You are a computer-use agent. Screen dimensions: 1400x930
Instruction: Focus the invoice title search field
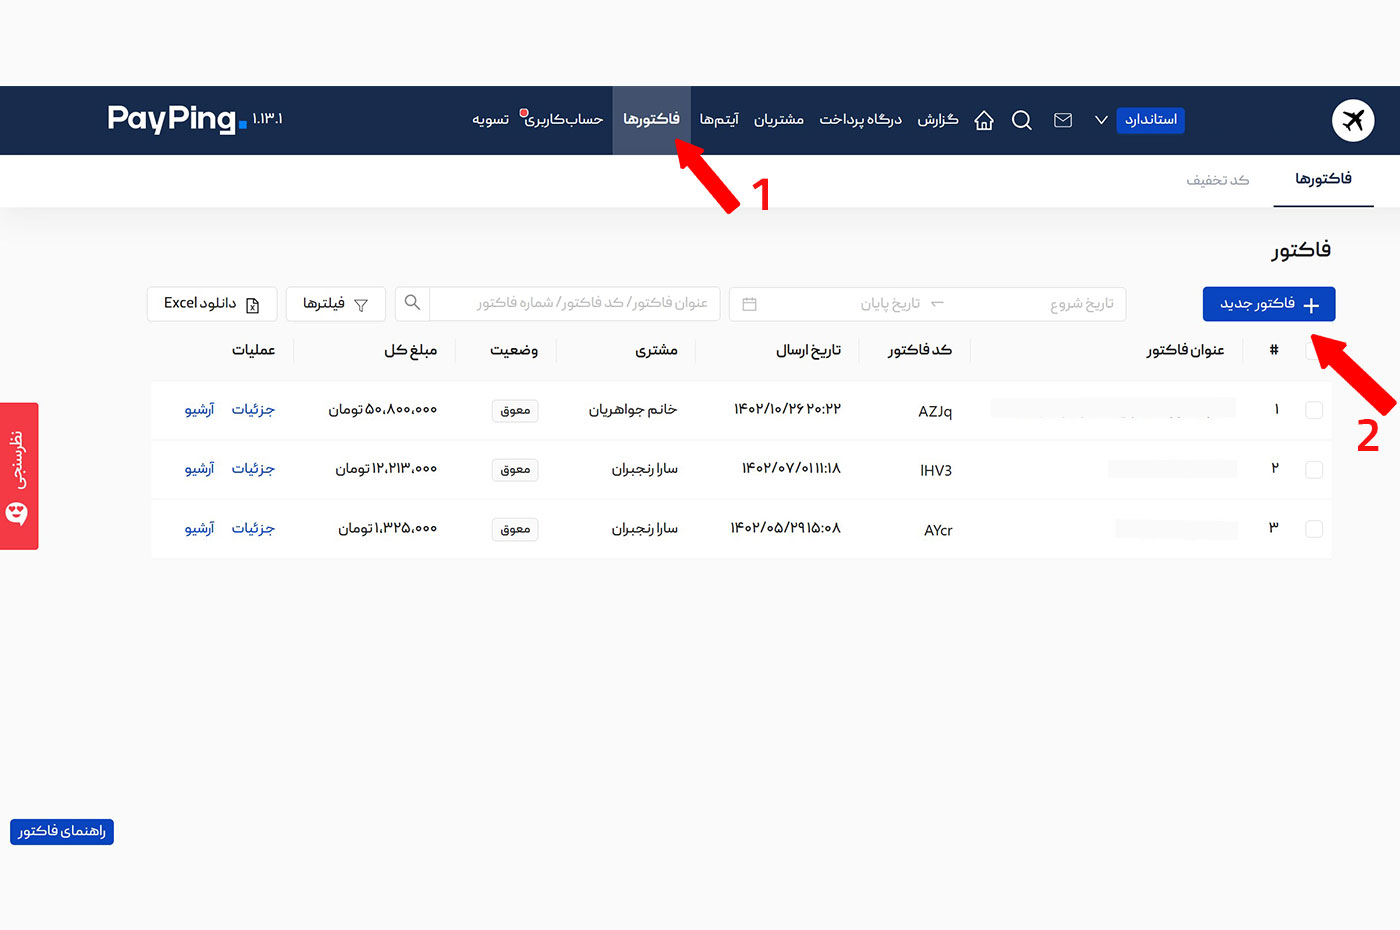[574, 304]
